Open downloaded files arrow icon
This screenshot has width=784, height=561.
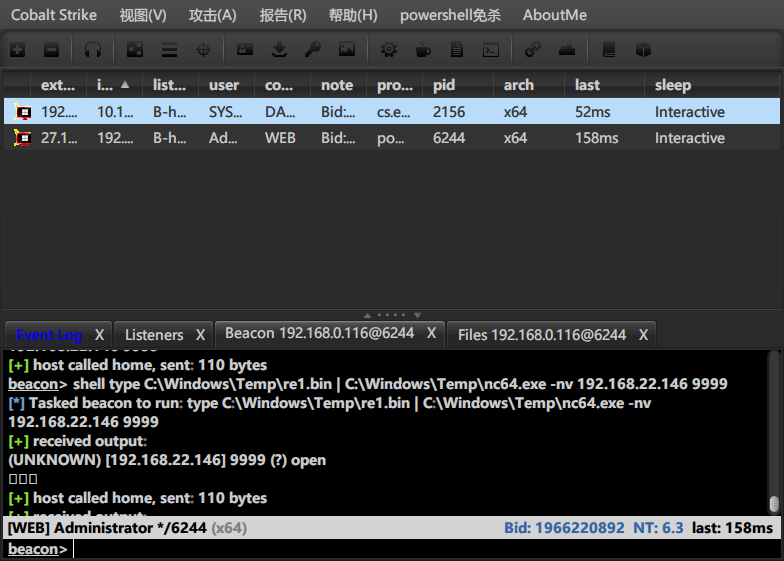point(279,50)
